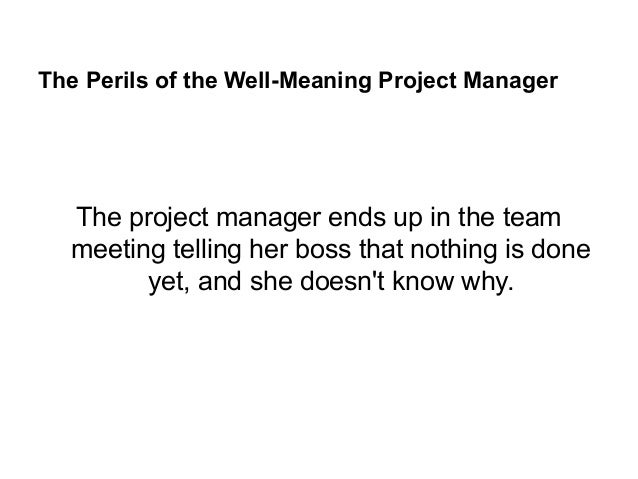Click 'Well-Meaning' in the slide title
Image resolution: width=638 pixels, height=479 pixels.
pyautogui.click(x=298, y=81)
